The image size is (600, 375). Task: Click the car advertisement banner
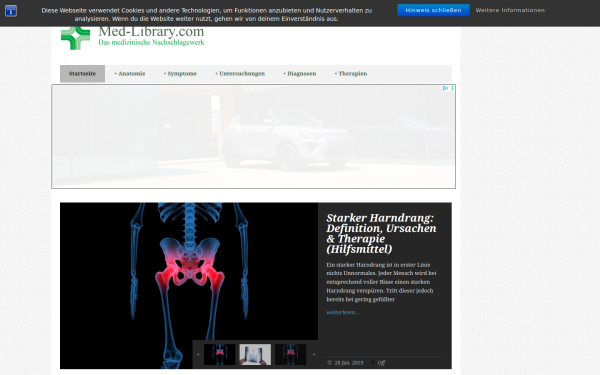point(253,136)
